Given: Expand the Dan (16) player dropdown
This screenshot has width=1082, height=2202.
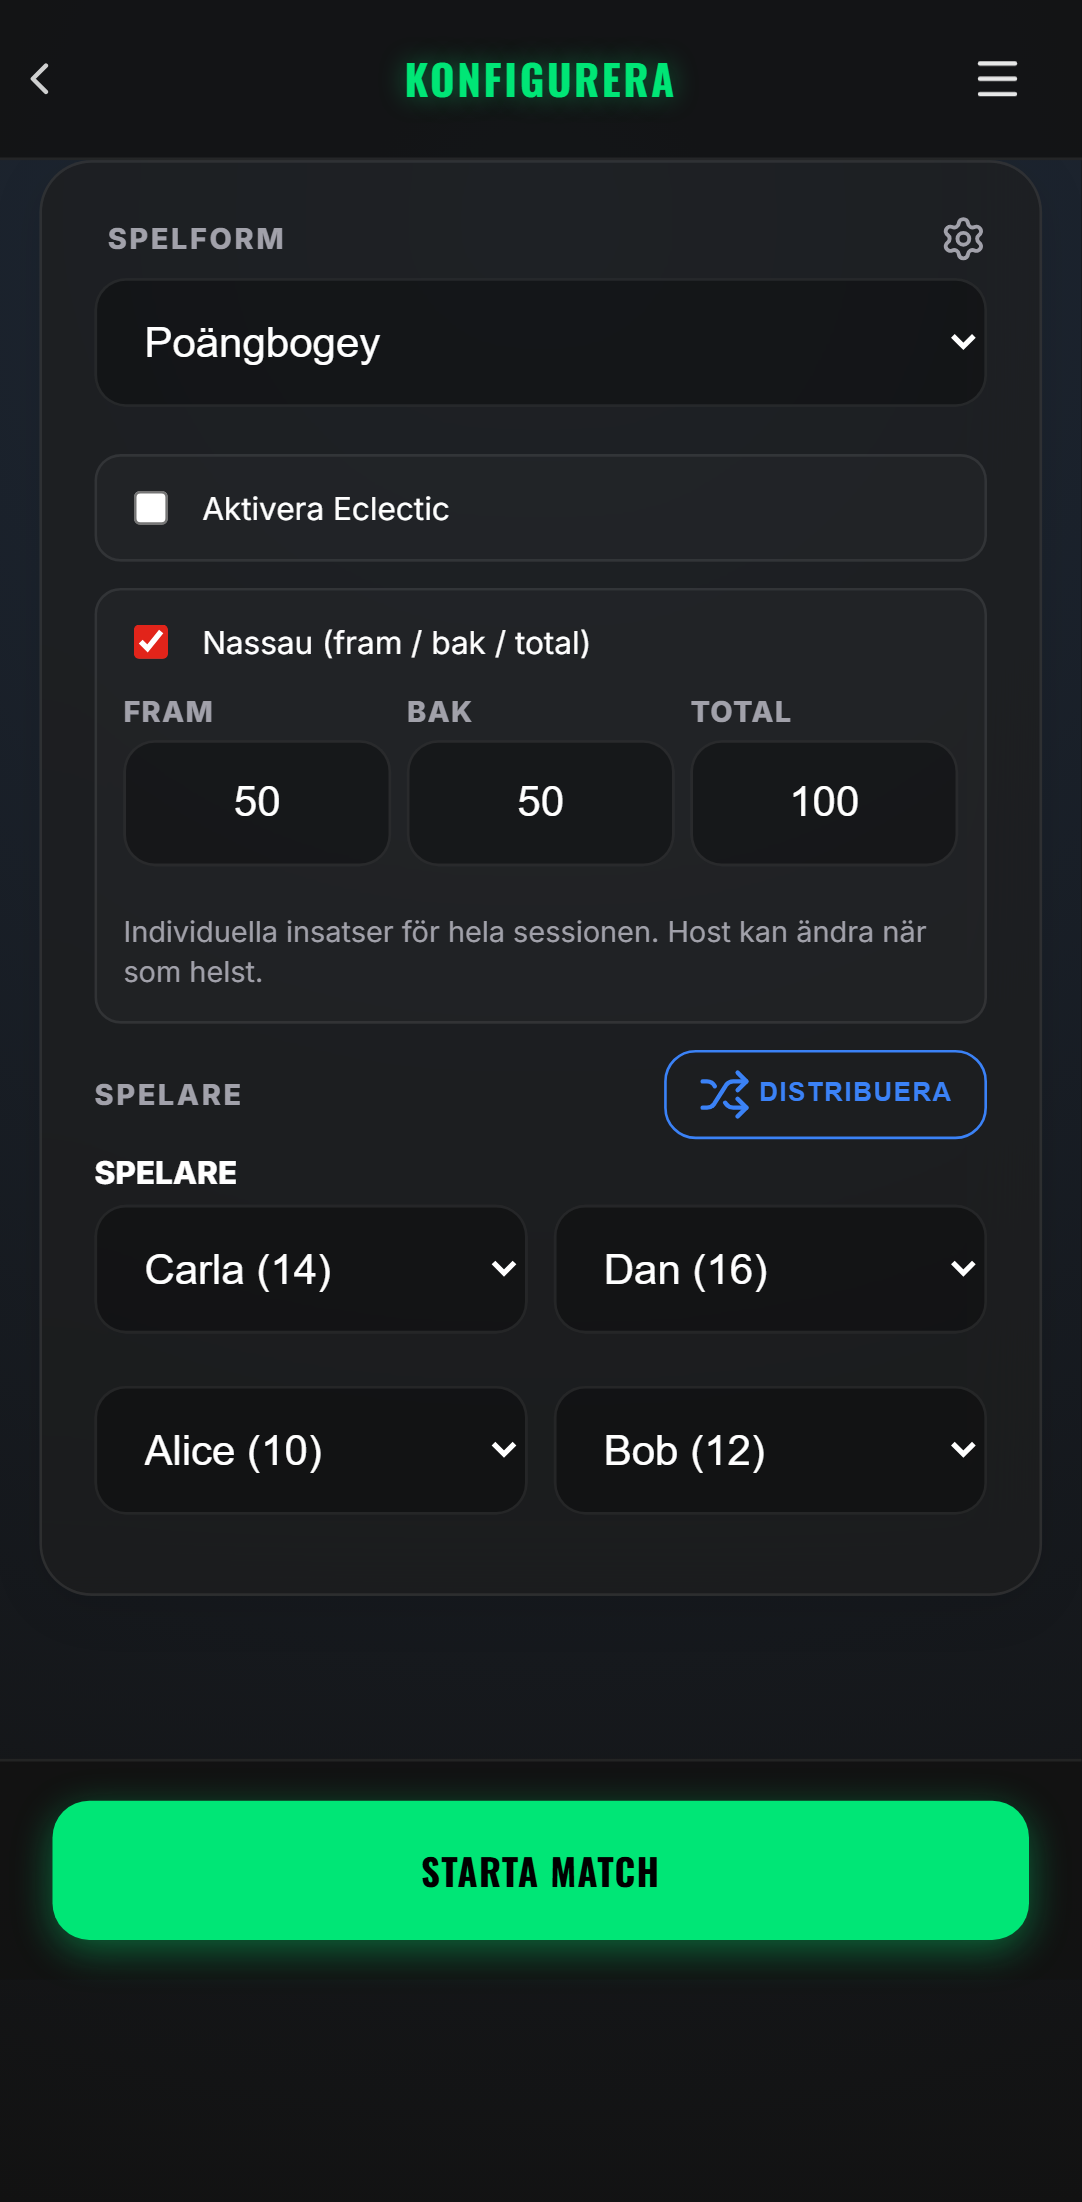Looking at the screenshot, I should tap(770, 1269).
